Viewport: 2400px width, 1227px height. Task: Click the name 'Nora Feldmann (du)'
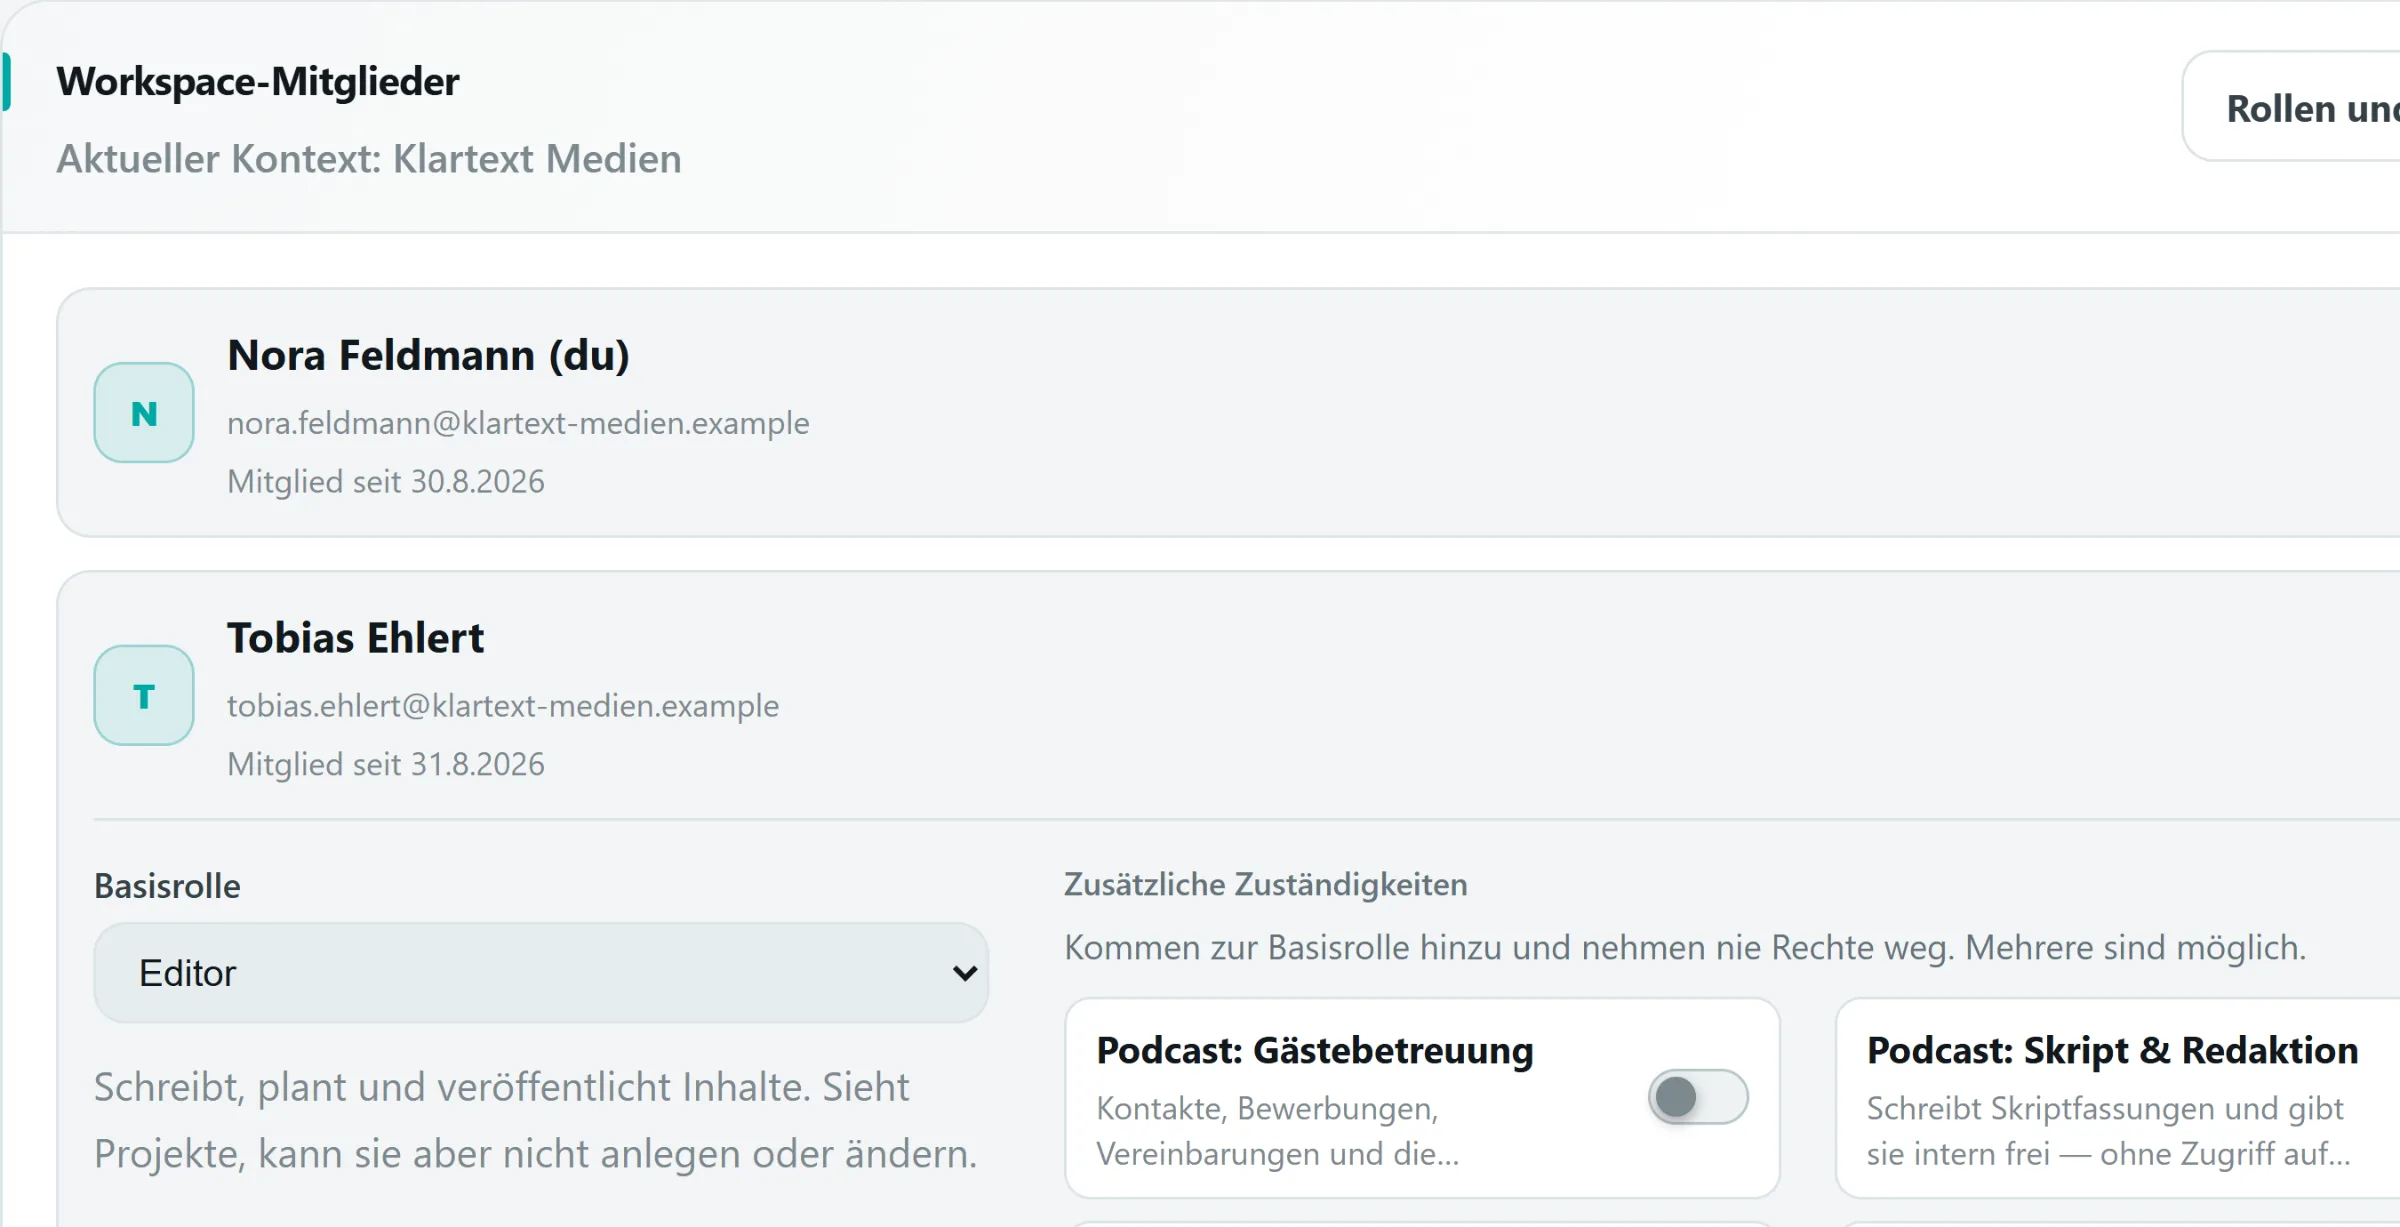[x=428, y=355]
